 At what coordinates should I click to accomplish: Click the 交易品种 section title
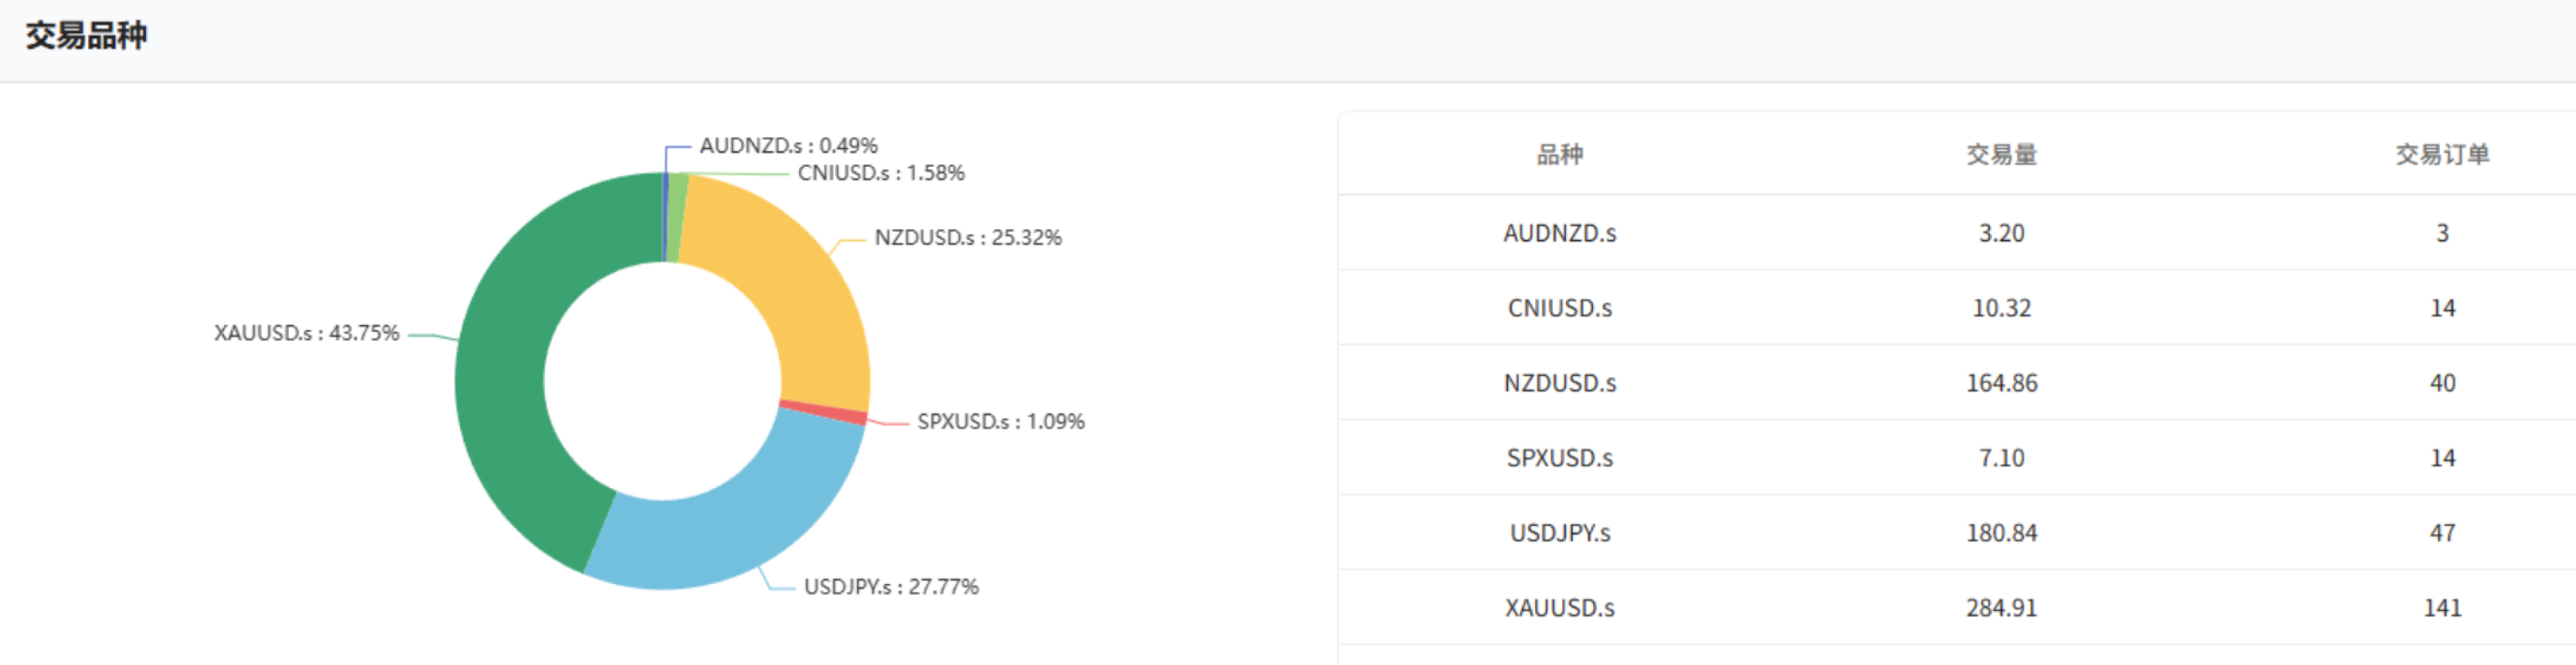click(86, 36)
